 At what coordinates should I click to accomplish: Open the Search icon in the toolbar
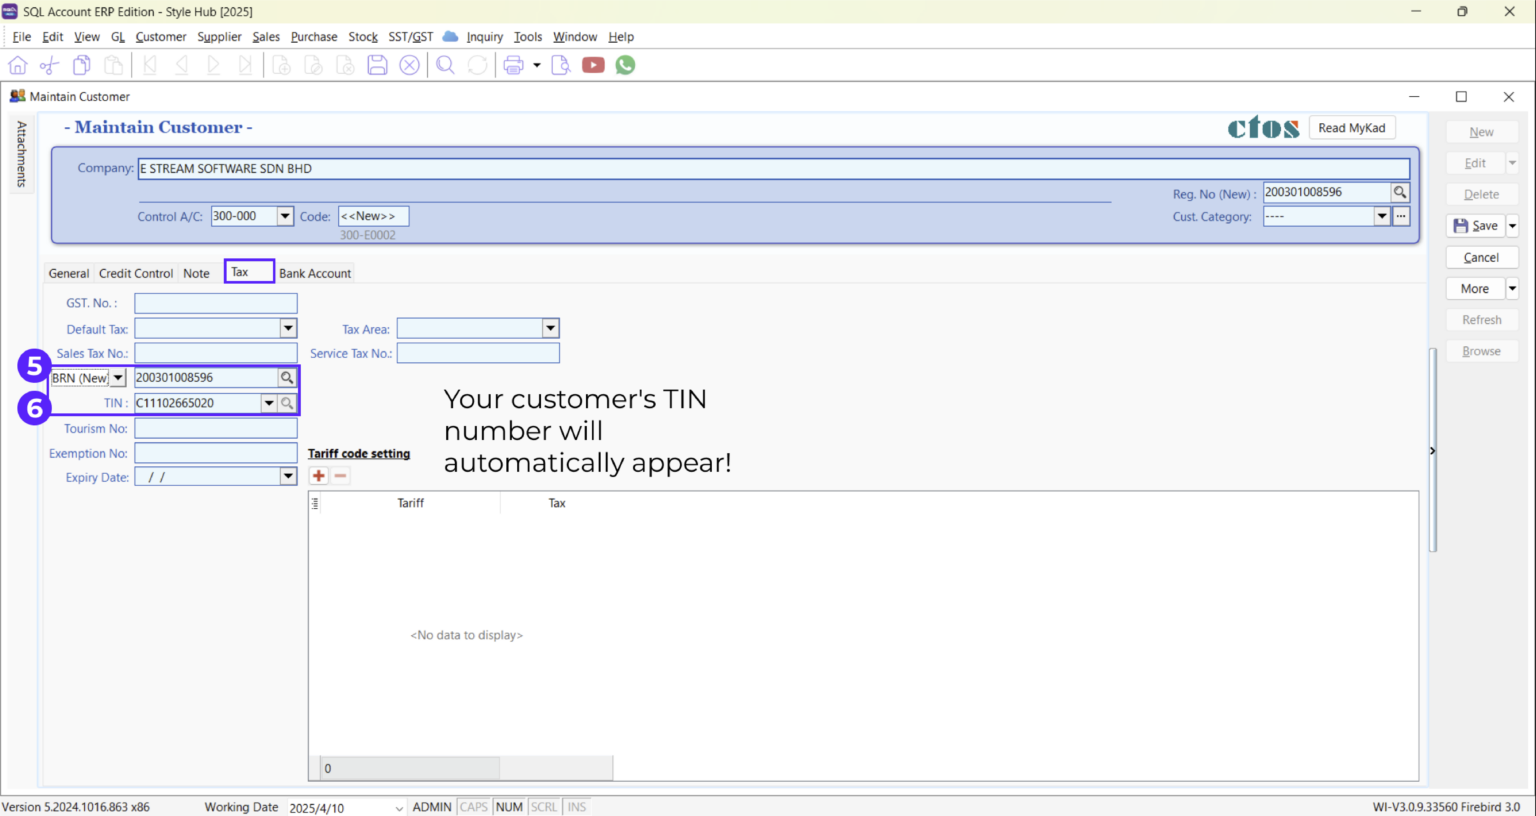tap(445, 64)
